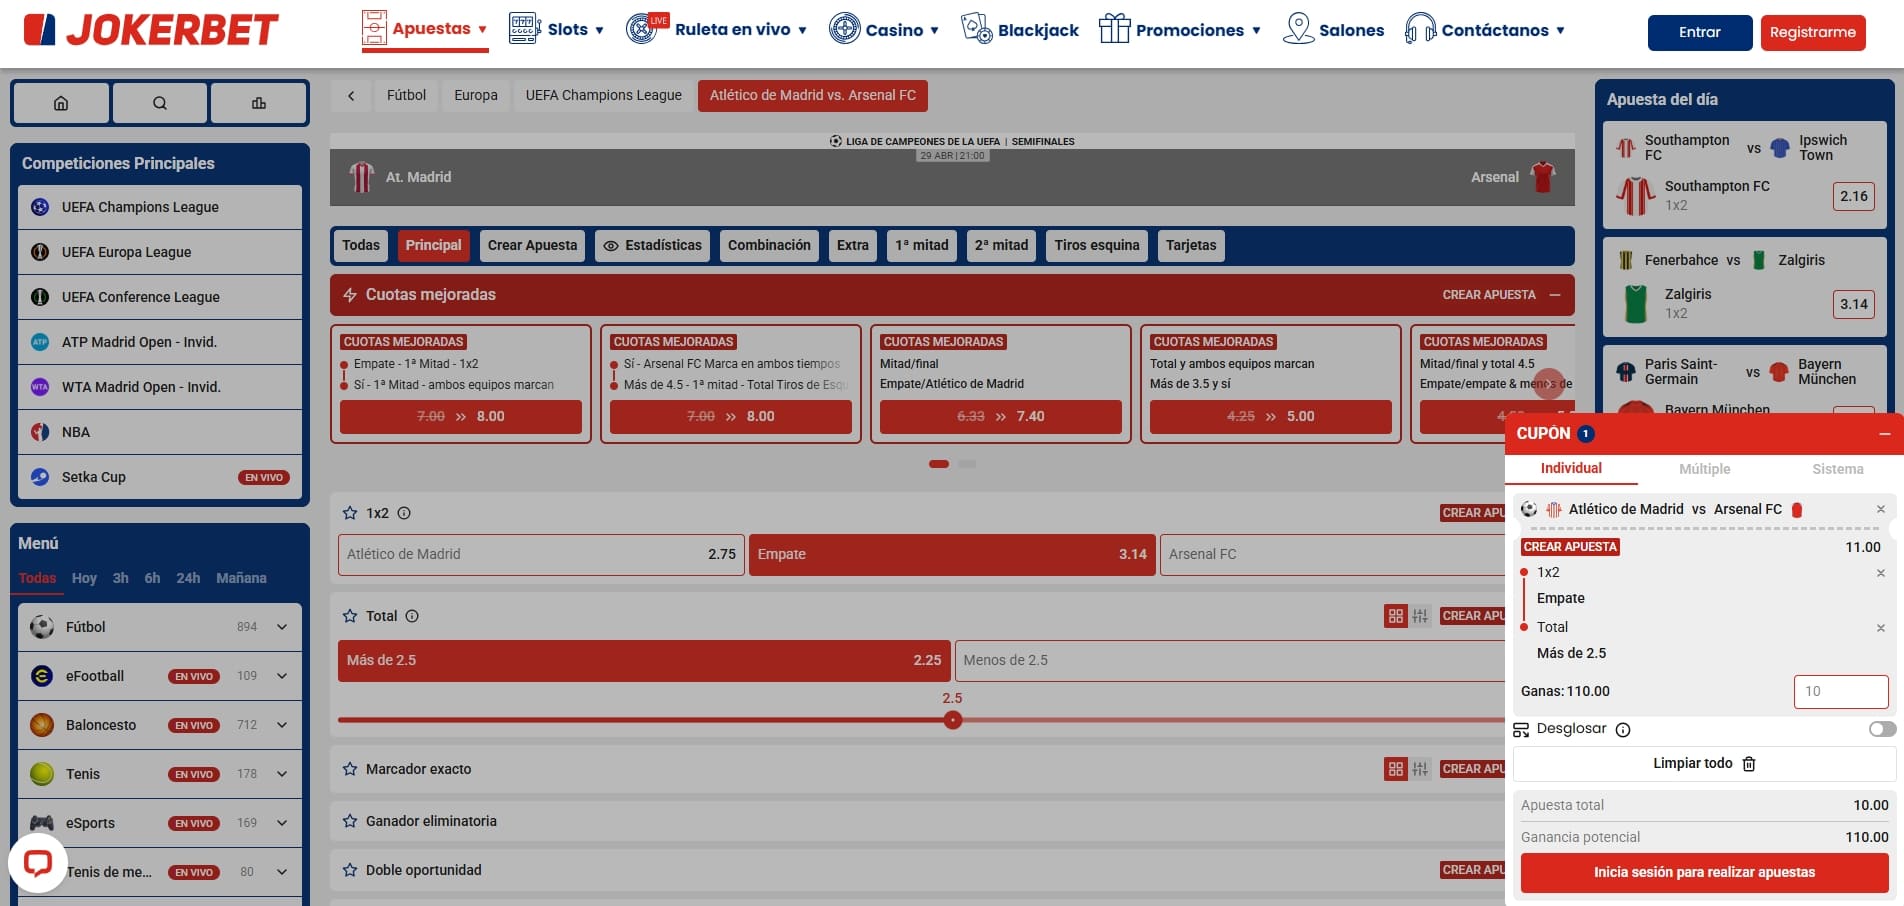Select Atlético de Madrid 2.75 odds
The width and height of the screenshot is (1904, 906).
coord(541,554)
